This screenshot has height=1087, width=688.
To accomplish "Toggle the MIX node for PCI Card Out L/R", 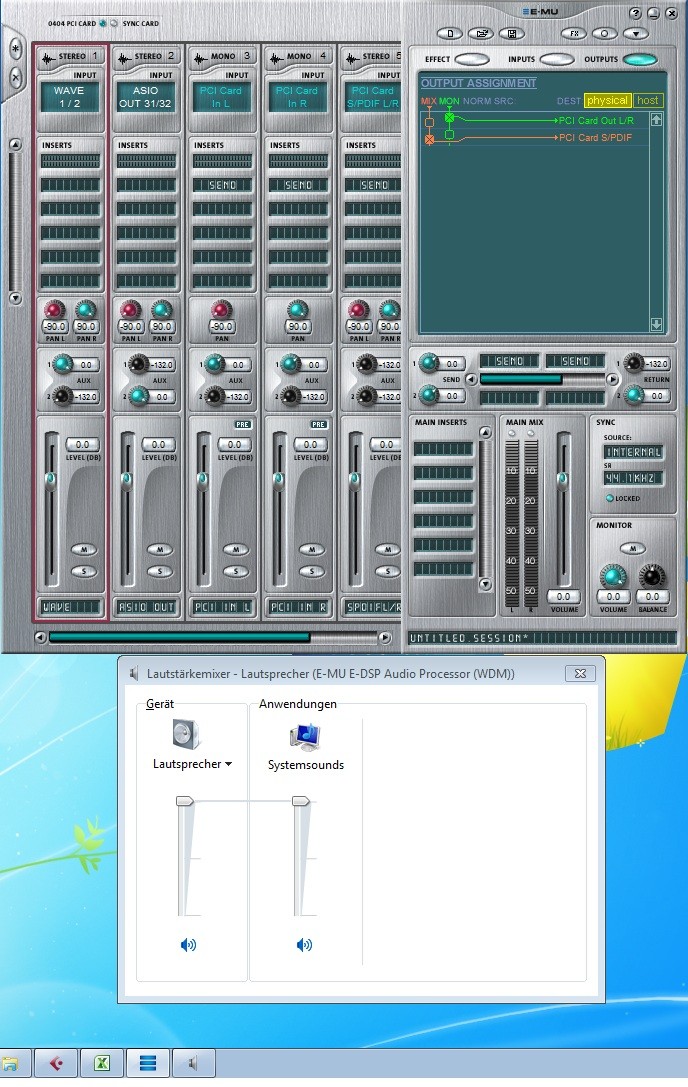I will click(x=429, y=123).
